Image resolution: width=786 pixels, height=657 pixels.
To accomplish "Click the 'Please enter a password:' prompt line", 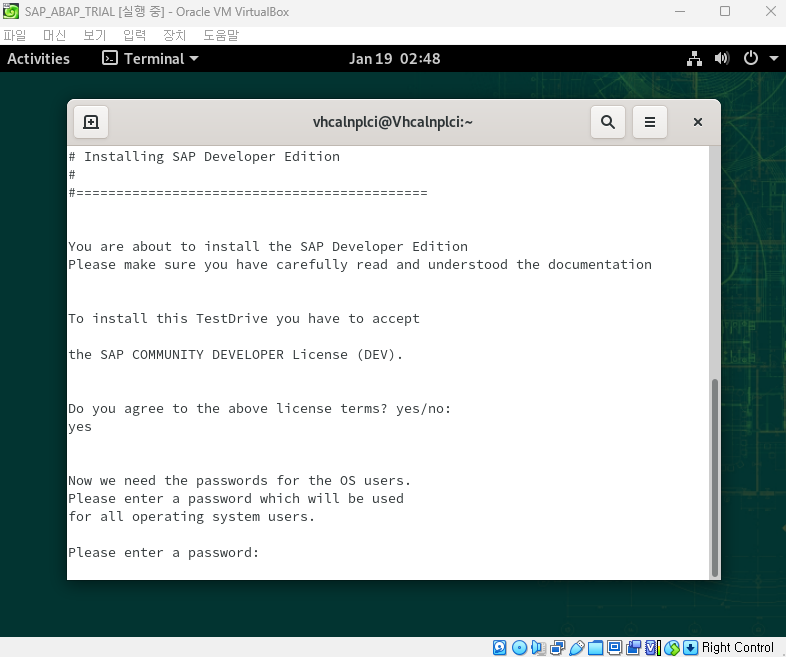I will pos(163,553).
